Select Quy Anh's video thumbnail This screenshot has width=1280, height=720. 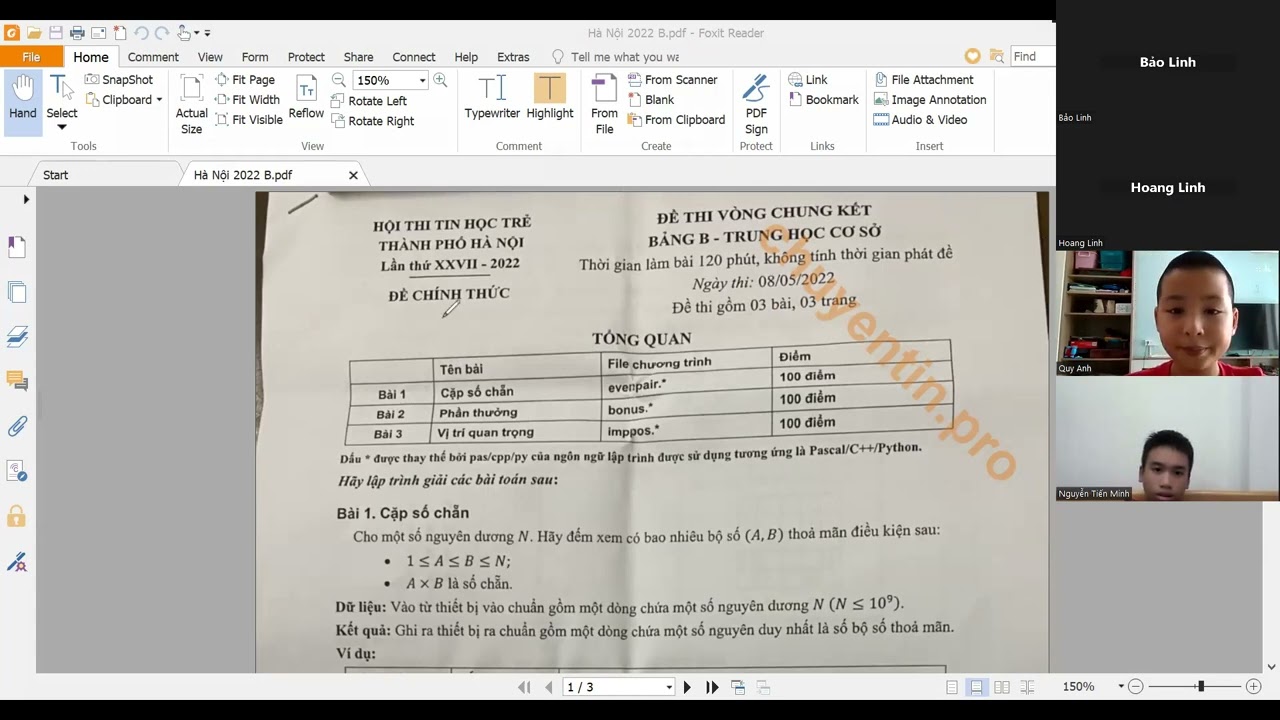click(1167, 313)
